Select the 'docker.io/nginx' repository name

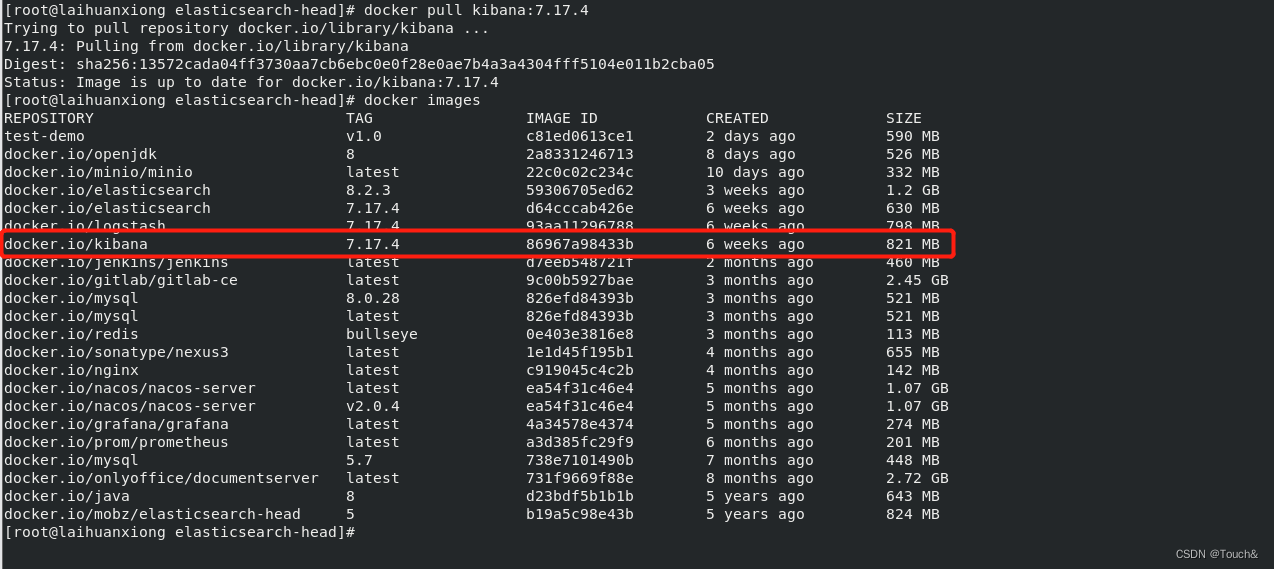[71, 370]
